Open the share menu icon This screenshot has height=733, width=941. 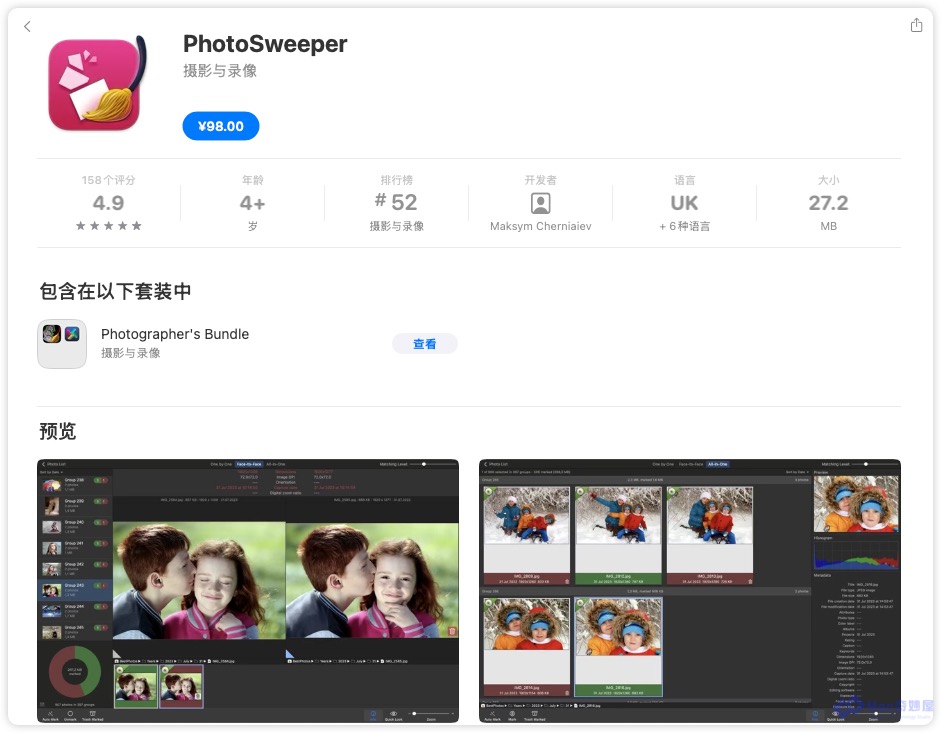click(x=916, y=25)
